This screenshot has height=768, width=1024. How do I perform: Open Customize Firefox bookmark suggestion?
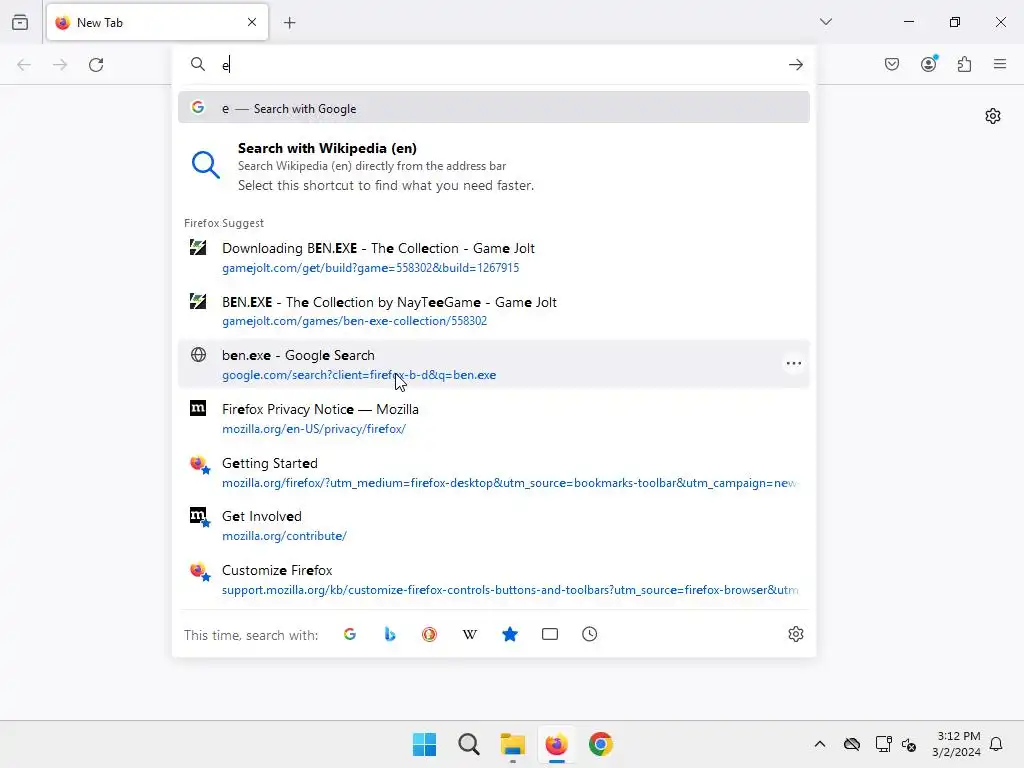pyautogui.click(x=494, y=579)
